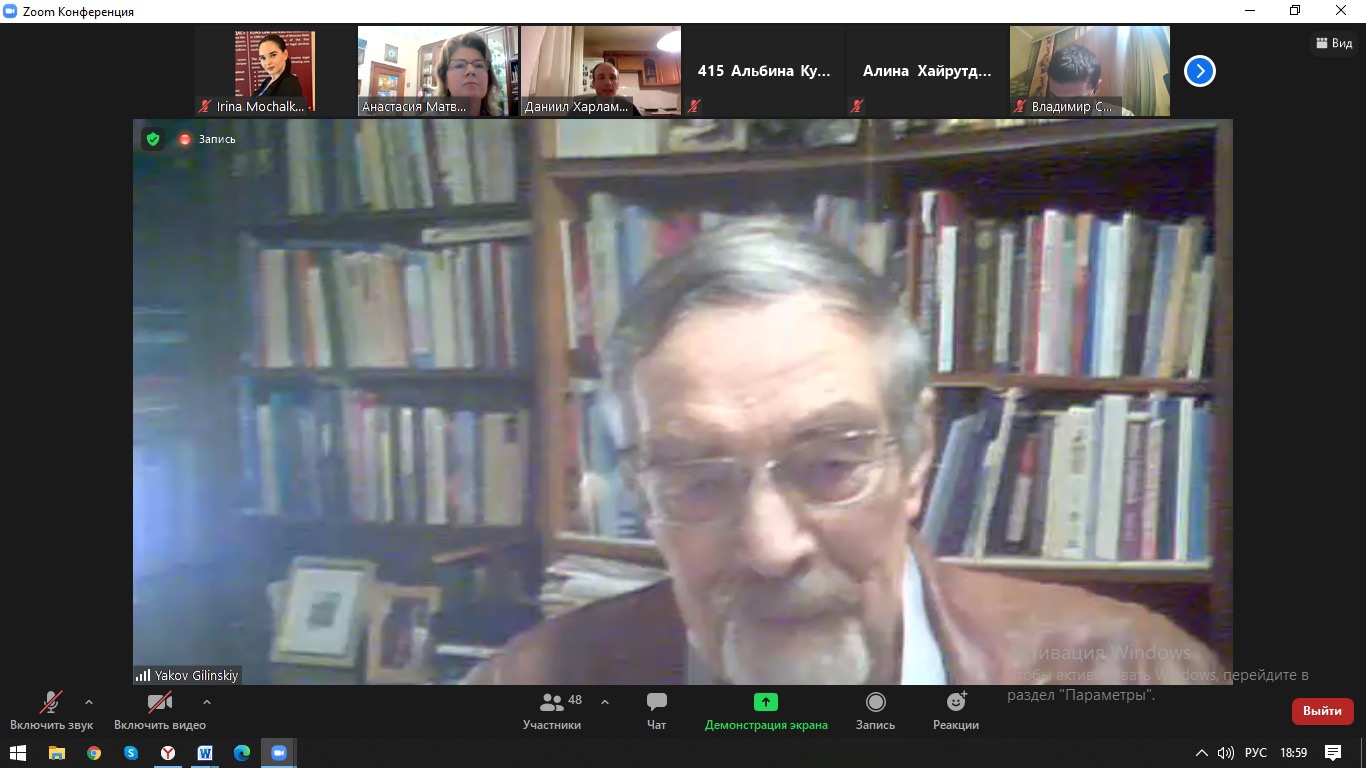This screenshot has height=768, width=1366.
Task: Select Анастасия Матв... participant thumbnail
Action: point(438,71)
